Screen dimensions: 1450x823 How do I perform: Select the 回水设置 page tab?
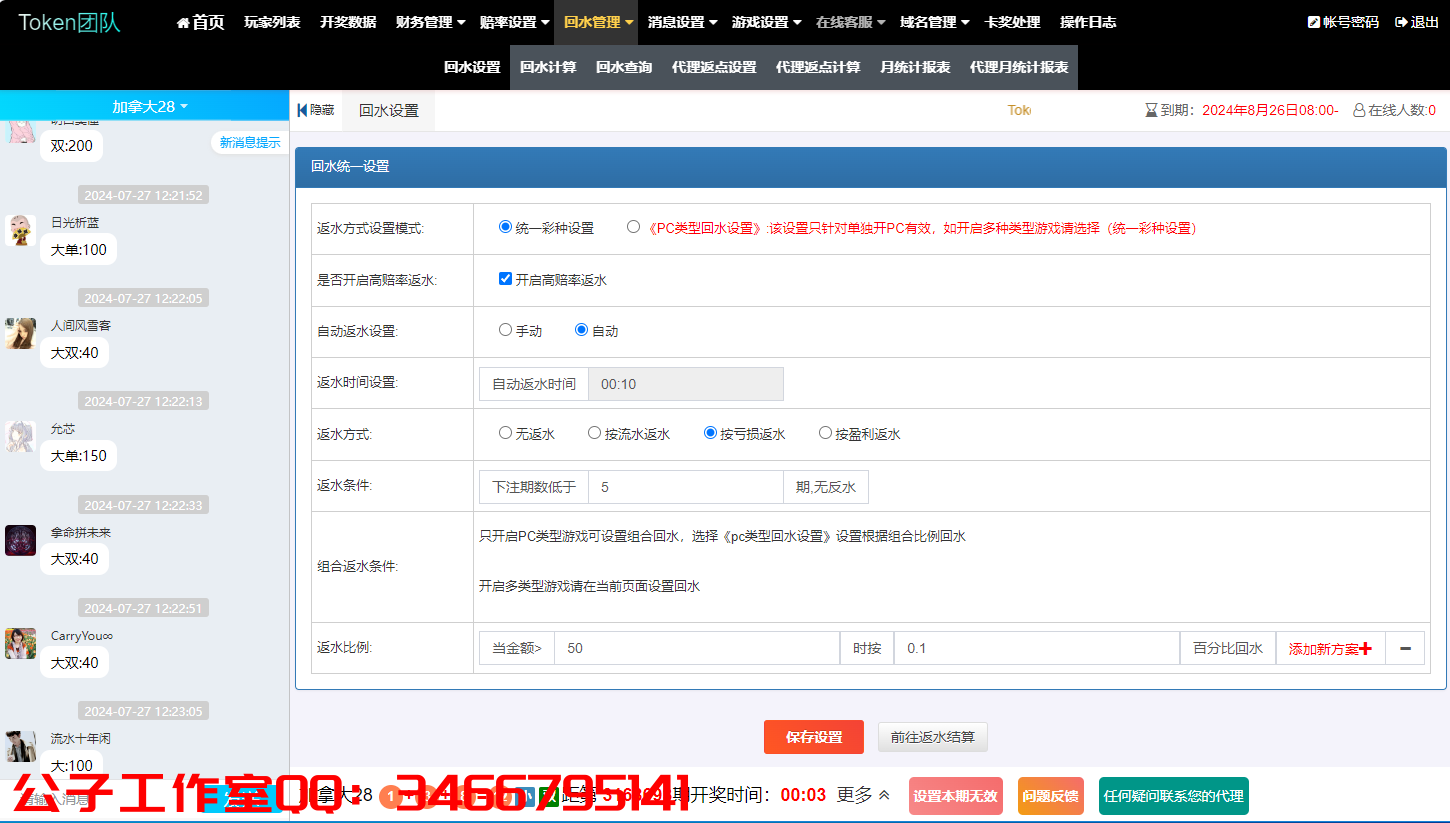(x=389, y=111)
